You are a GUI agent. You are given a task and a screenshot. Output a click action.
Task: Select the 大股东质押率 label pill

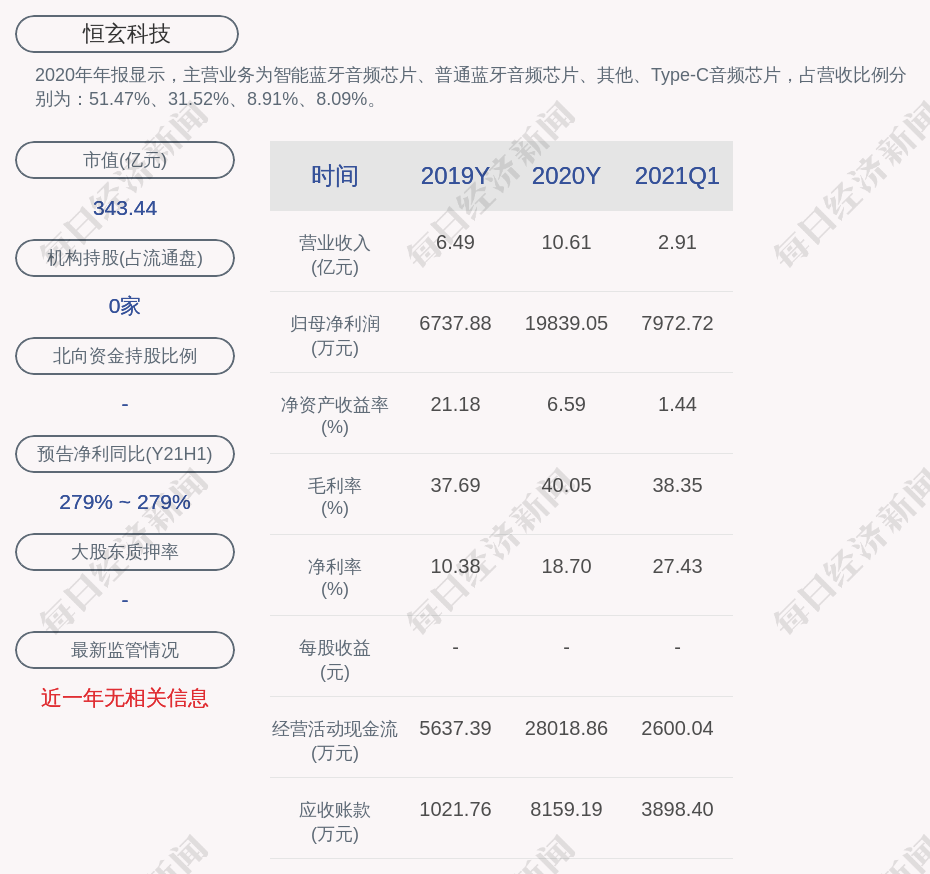125,552
